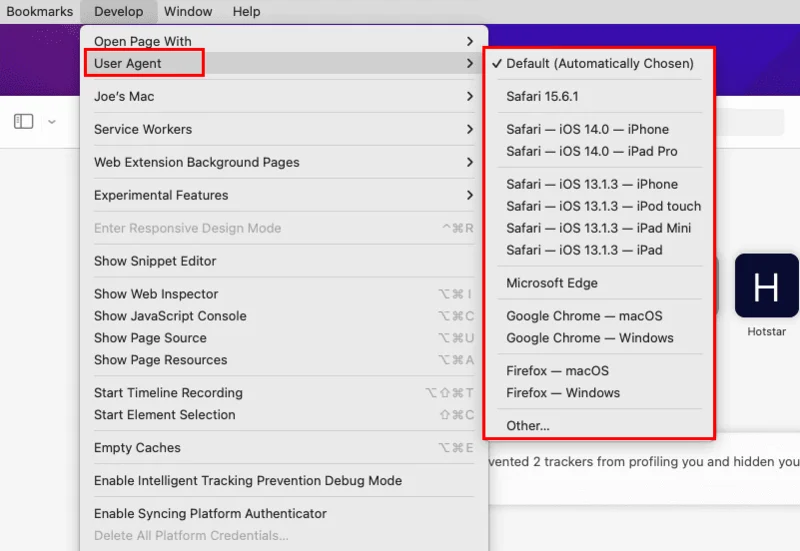This screenshot has width=800, height=551.
Task: Expand the sidebar dropdown chevron
Action: 52,122
